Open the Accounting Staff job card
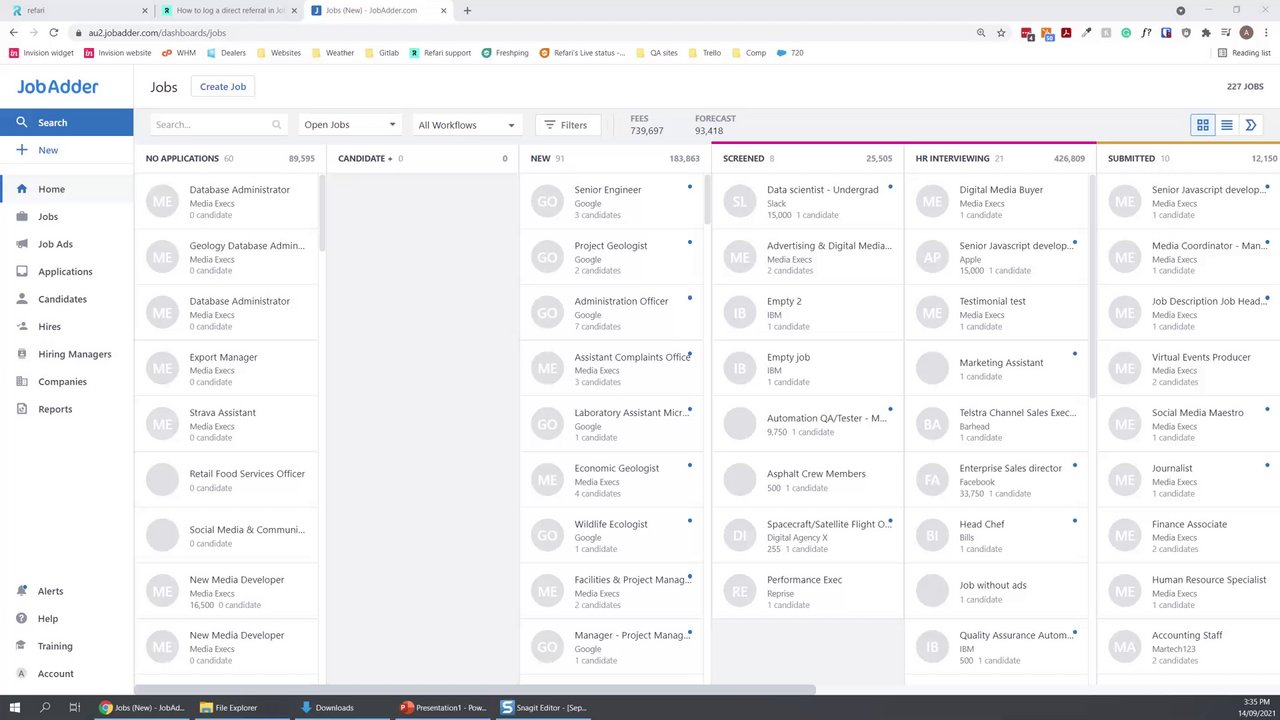 [x=1189, y=647]
